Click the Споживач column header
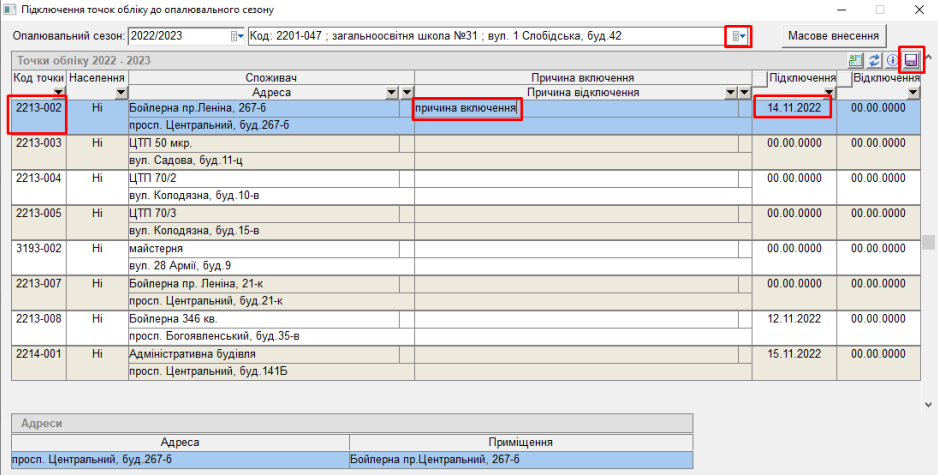The height and width of the screenshot is (475, 938). [271, 78]
